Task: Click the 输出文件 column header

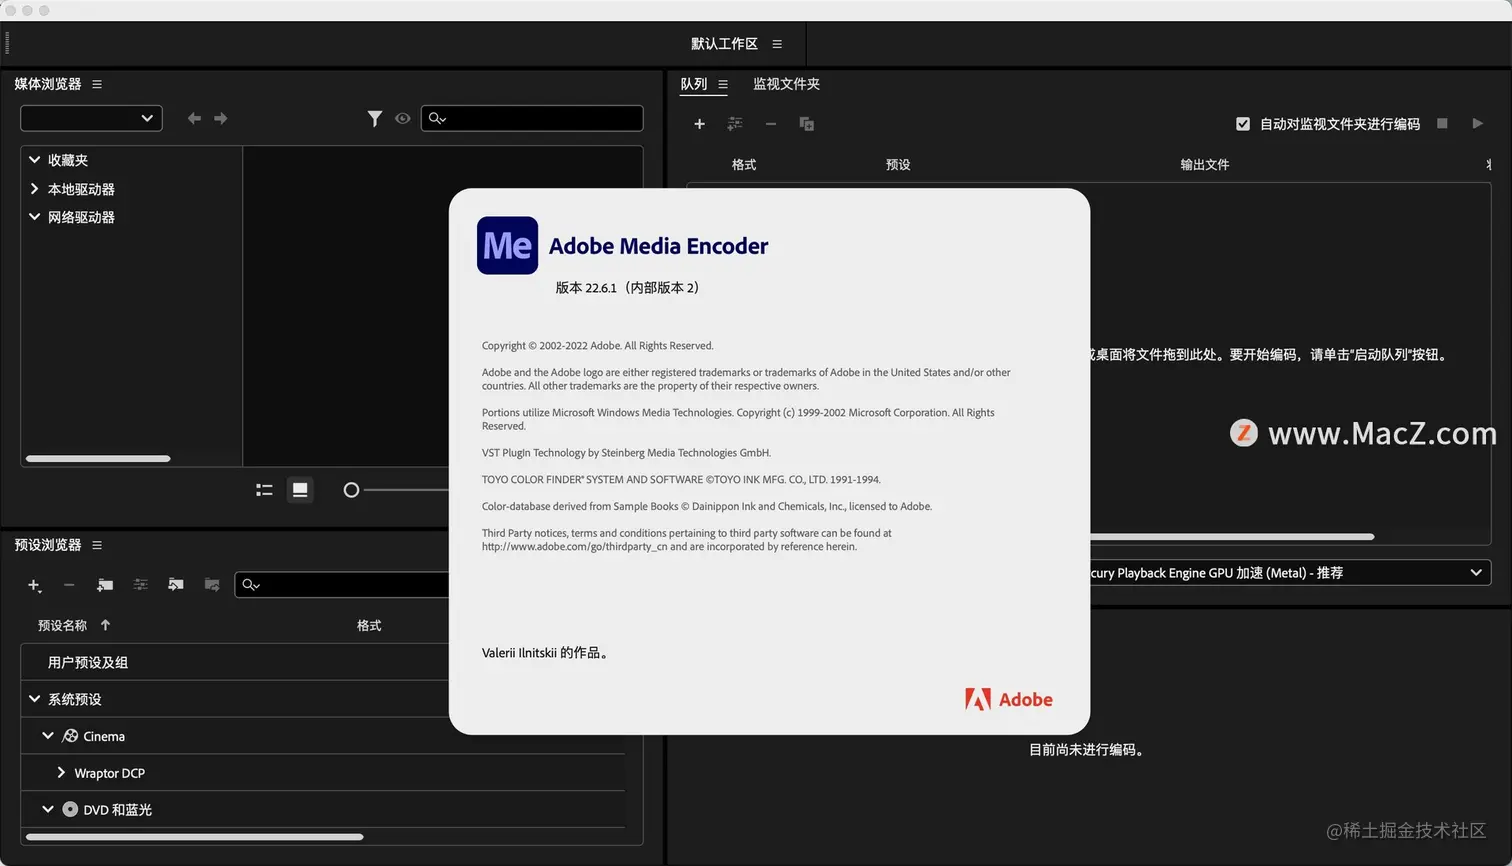Action: pyautogui.click(x=1205, y=164)
